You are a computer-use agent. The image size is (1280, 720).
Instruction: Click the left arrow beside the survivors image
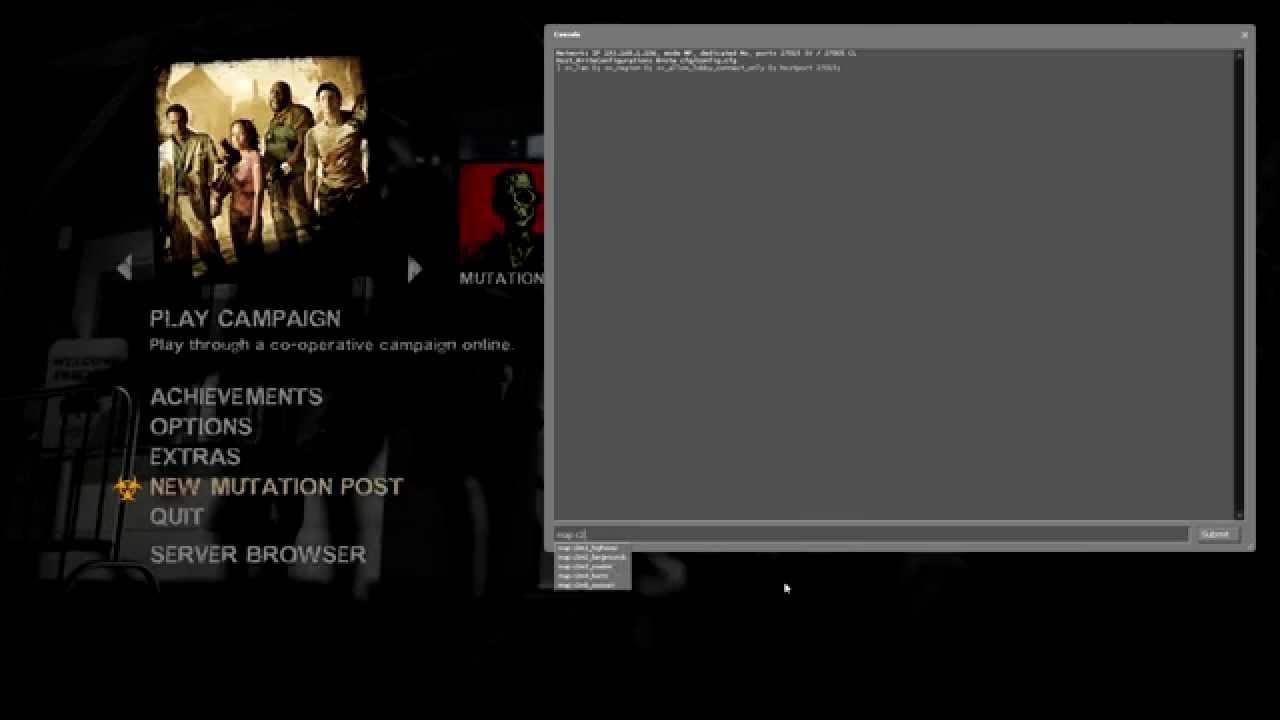click(x=125, y=268)
